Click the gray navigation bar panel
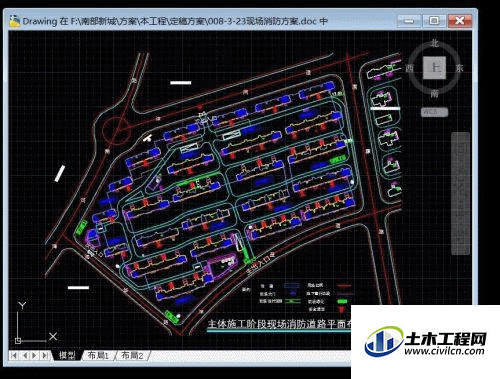Viewport: 500px width, 379px height. pyautogui.click(x=460, y=193)
